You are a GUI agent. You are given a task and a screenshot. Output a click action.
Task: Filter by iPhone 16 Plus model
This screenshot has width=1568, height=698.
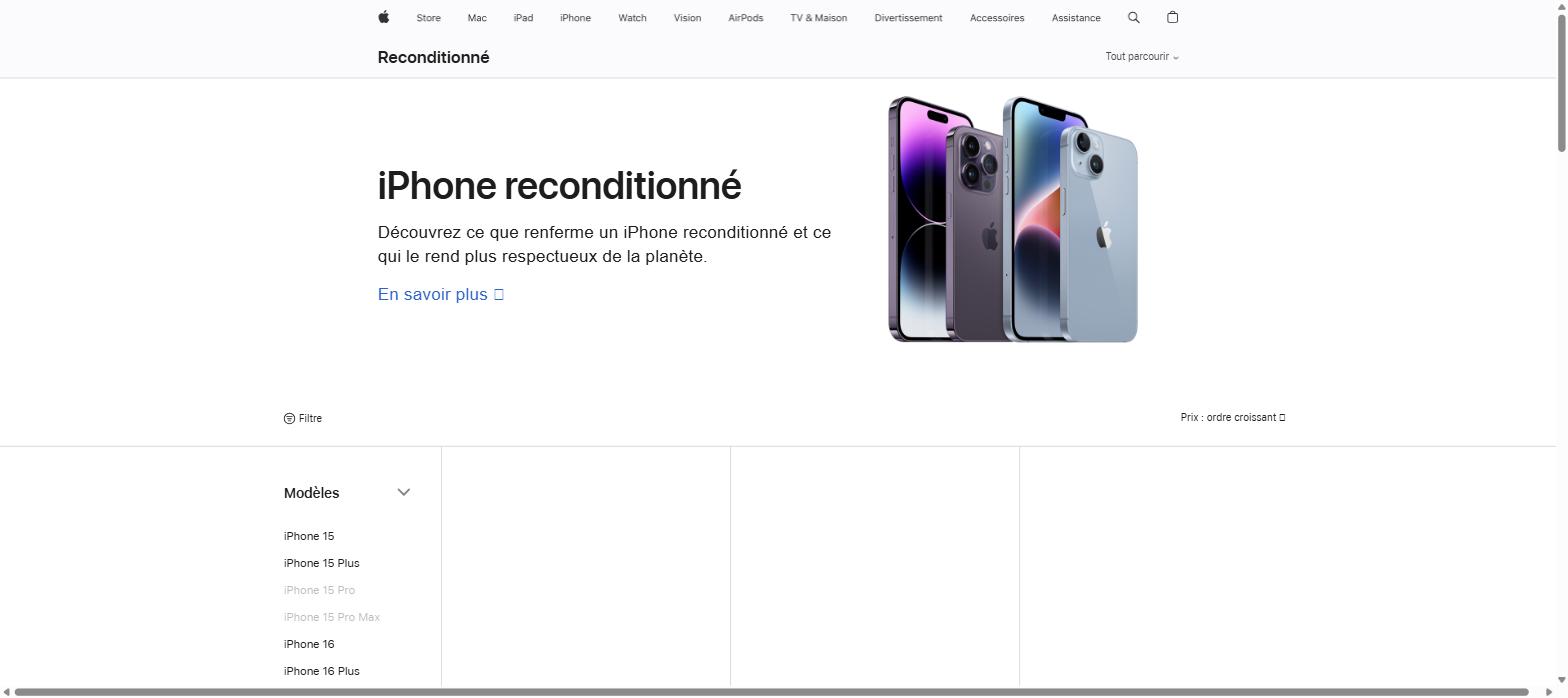tap(321, 671)
